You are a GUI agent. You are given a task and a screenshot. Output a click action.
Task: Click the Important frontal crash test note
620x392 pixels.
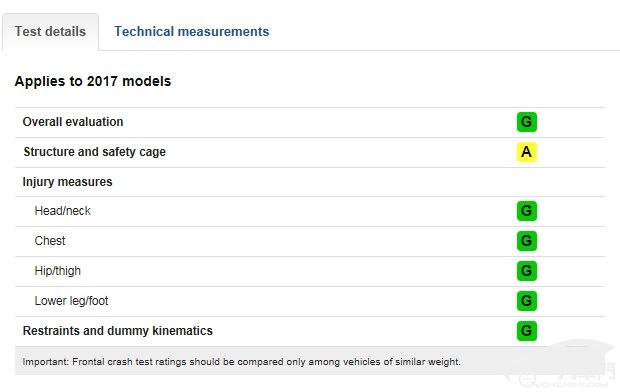[242, 362]
